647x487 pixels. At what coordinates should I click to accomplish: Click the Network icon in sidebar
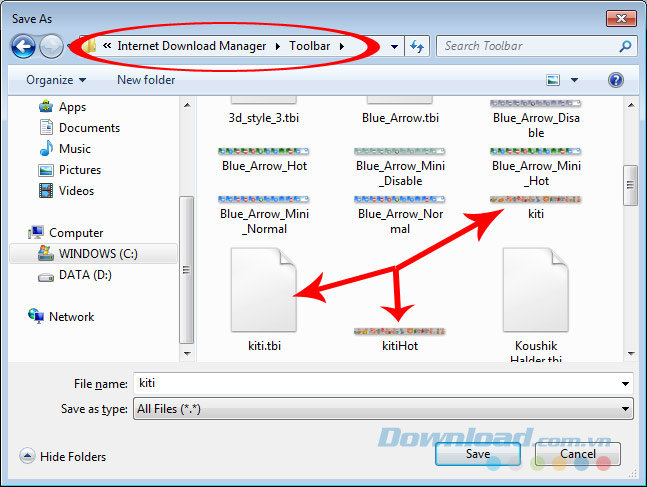(36, 316)
